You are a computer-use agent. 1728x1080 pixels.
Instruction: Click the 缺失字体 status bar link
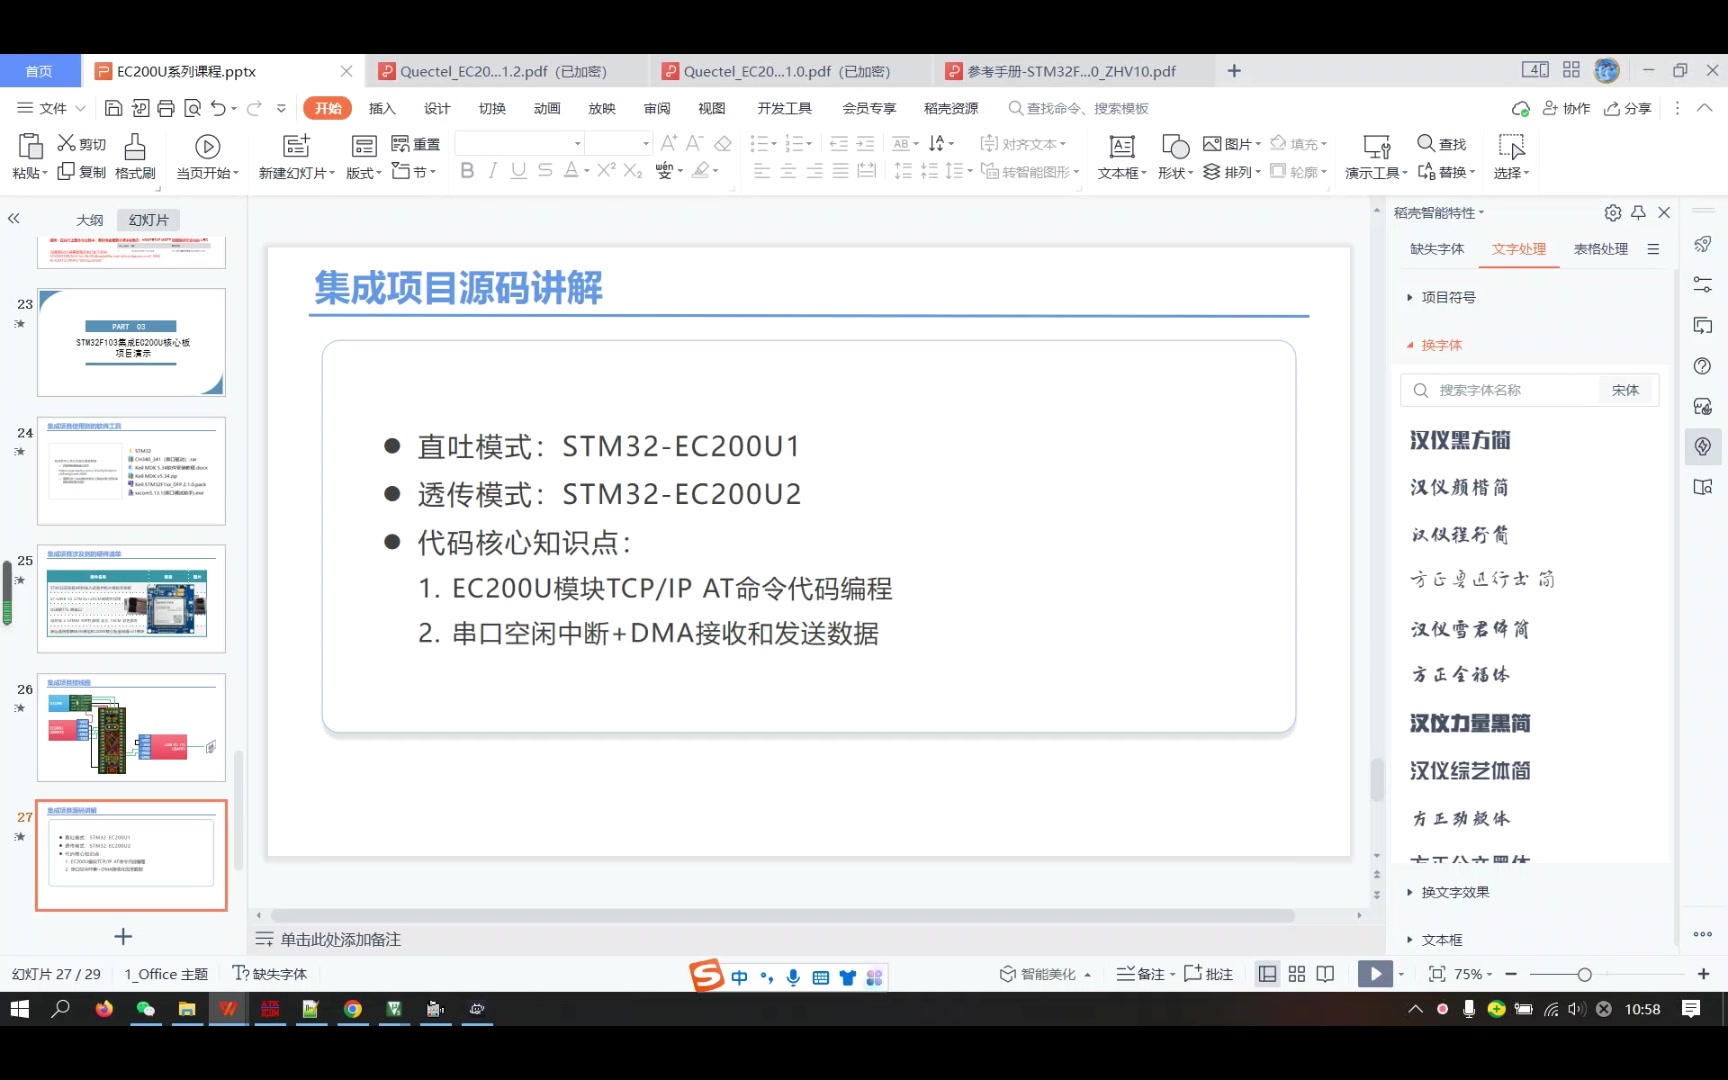tap(270, 972)
